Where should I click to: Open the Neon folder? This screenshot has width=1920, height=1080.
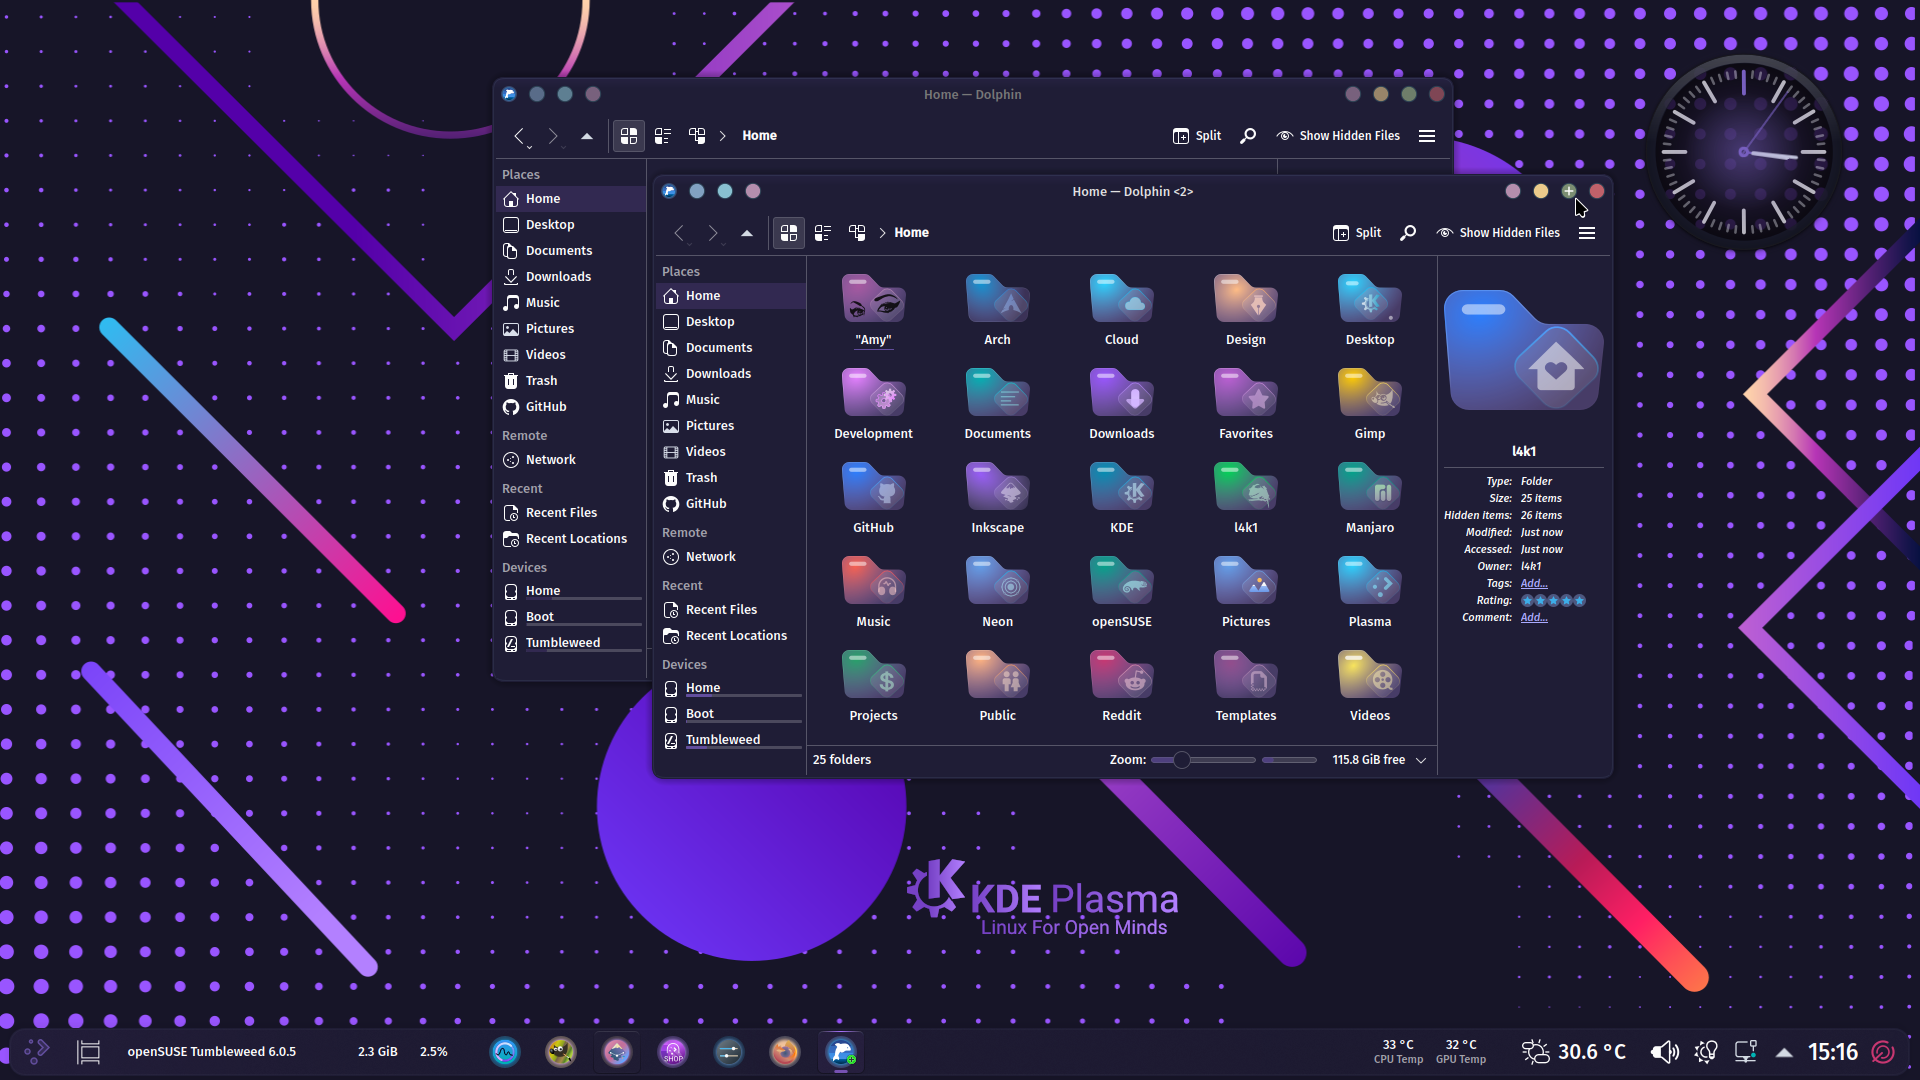pos(997,592)
